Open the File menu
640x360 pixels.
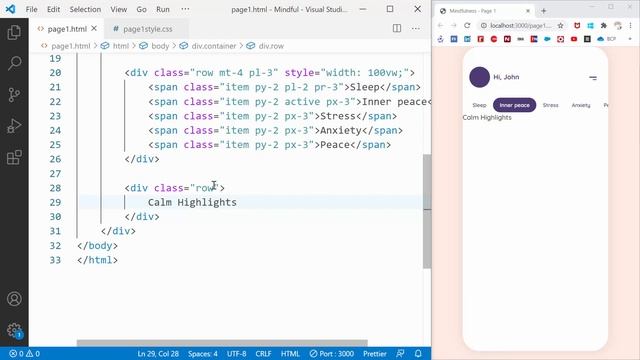coord(31,9)
